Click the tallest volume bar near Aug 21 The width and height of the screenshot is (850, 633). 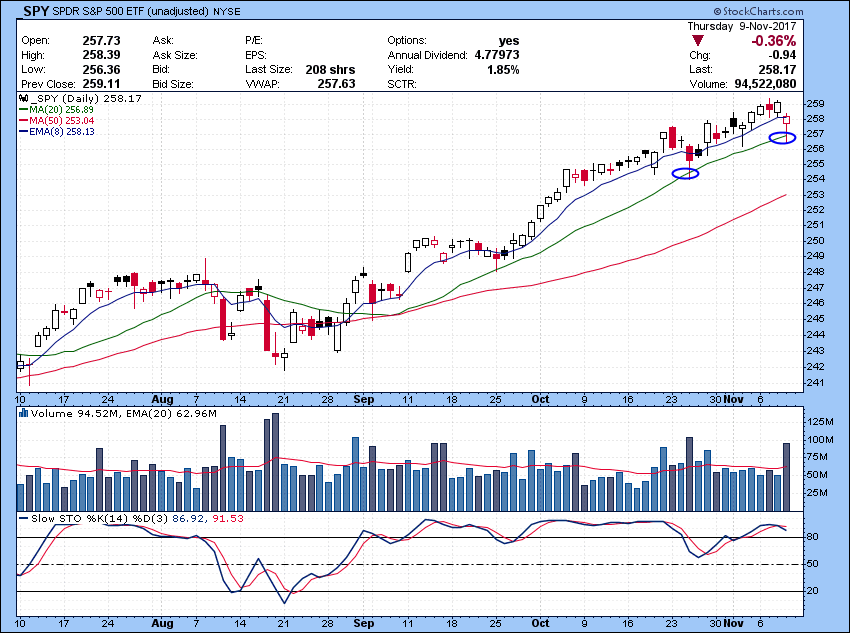tap(275, 462)
